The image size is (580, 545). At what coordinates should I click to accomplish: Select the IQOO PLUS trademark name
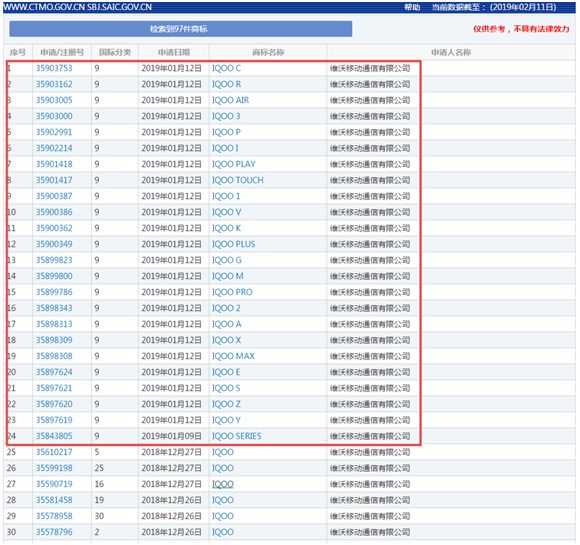(x=233, y=244)
